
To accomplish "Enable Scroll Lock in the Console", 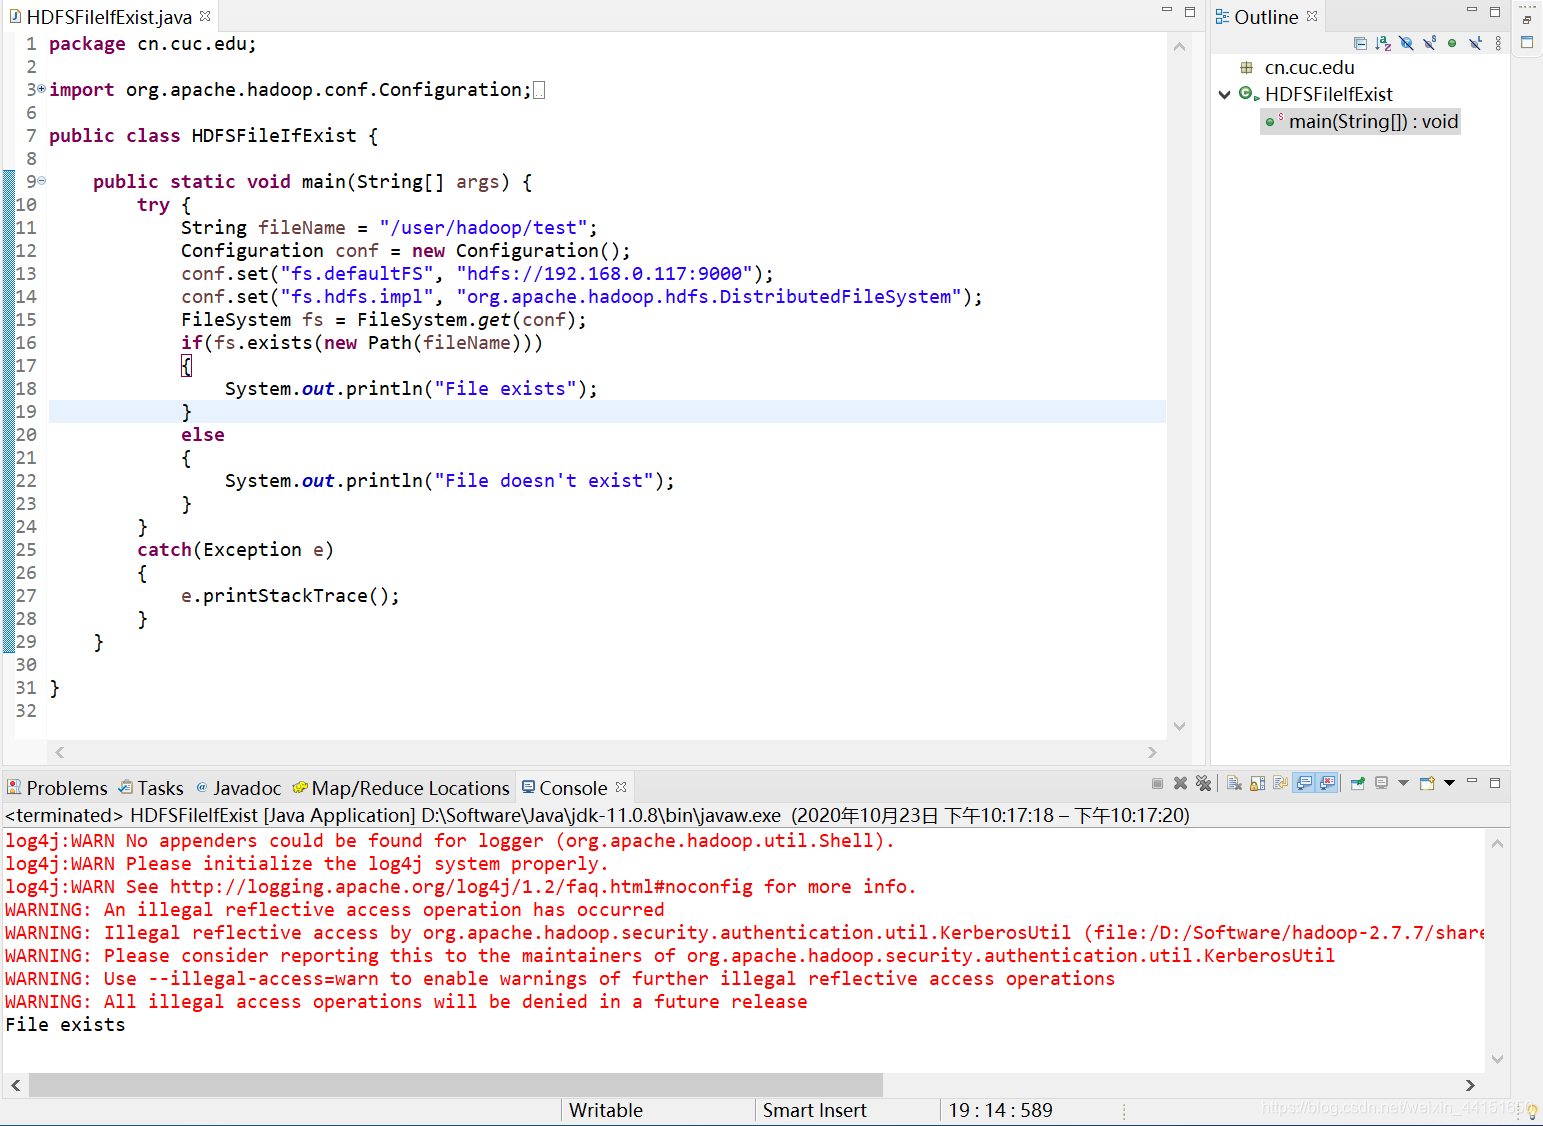I will [1257, 783].
